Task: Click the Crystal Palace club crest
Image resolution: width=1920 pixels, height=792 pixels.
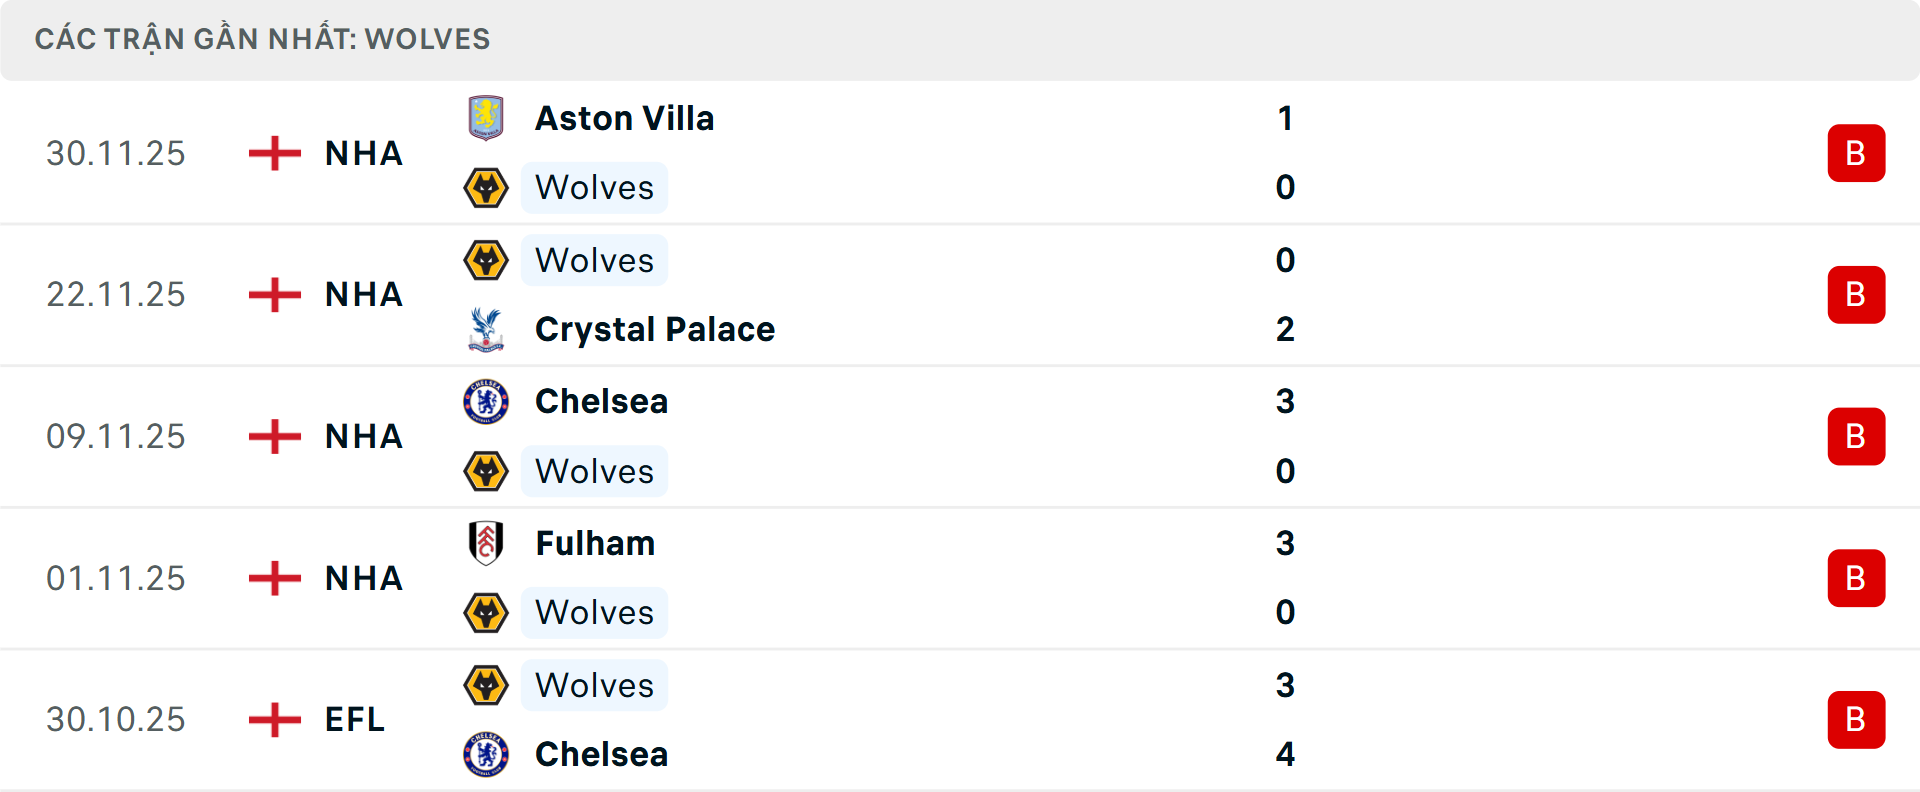Action: click(486, 329)
